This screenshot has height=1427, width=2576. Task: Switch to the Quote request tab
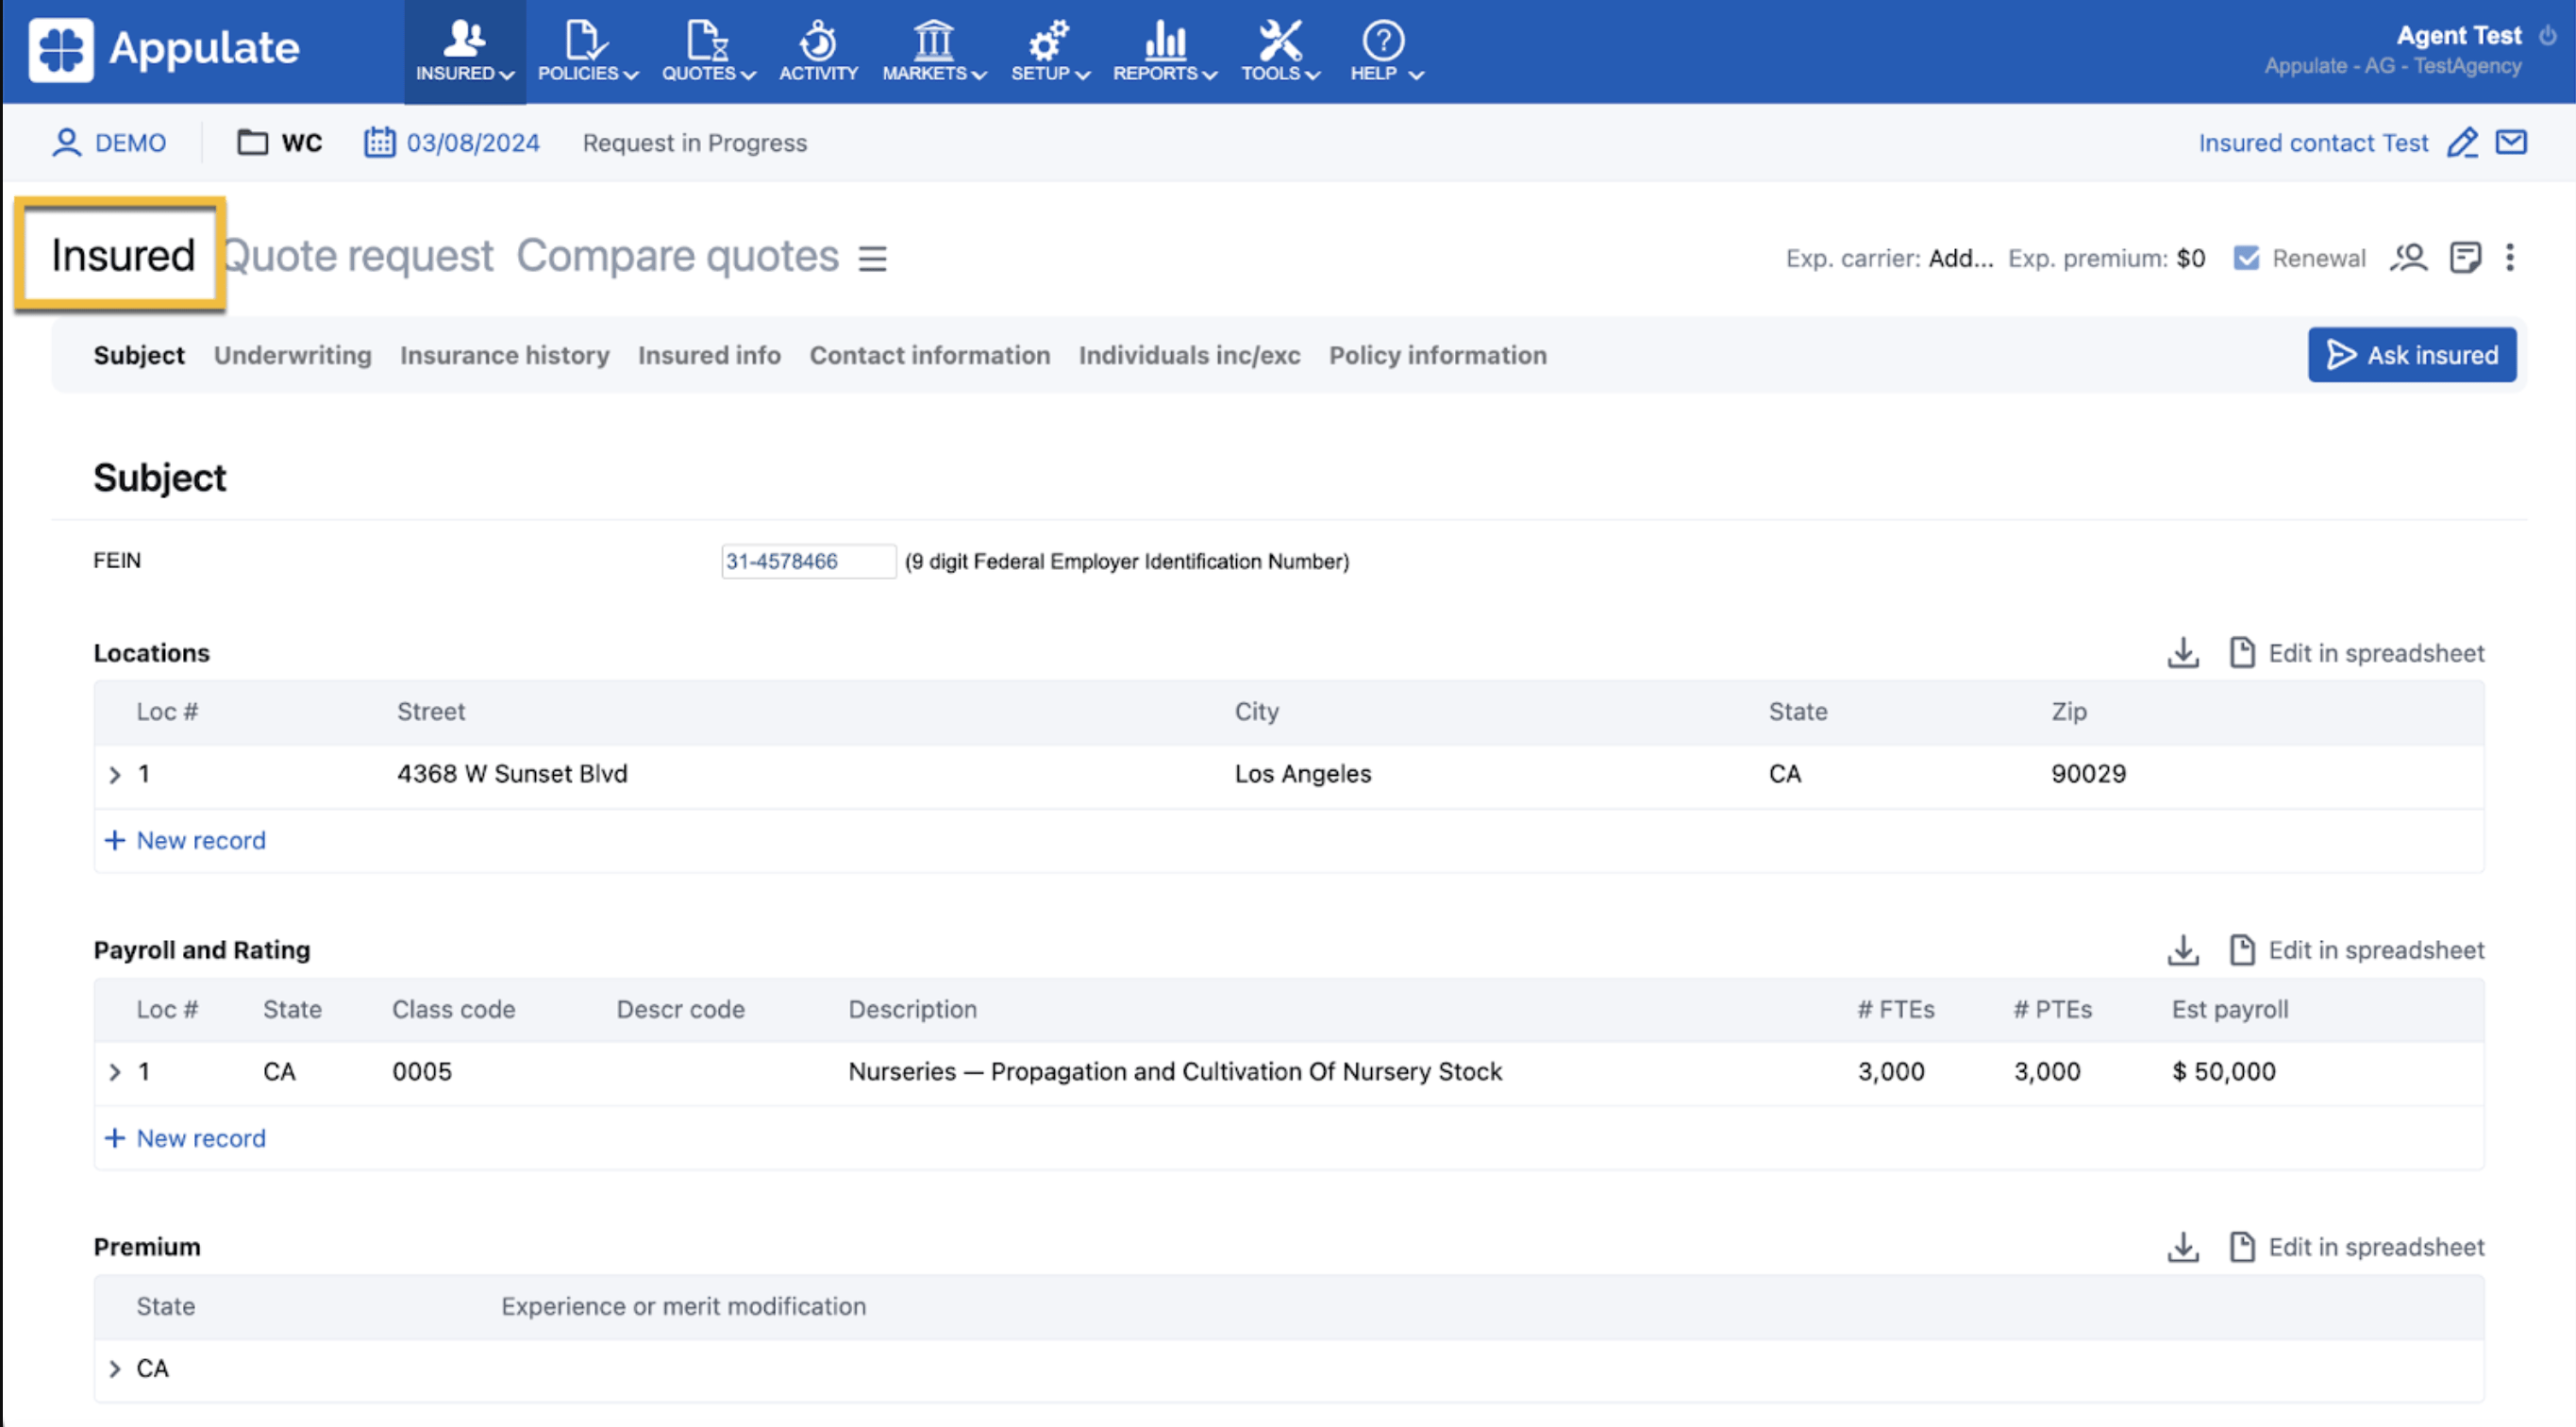click(x=359, y=256)
